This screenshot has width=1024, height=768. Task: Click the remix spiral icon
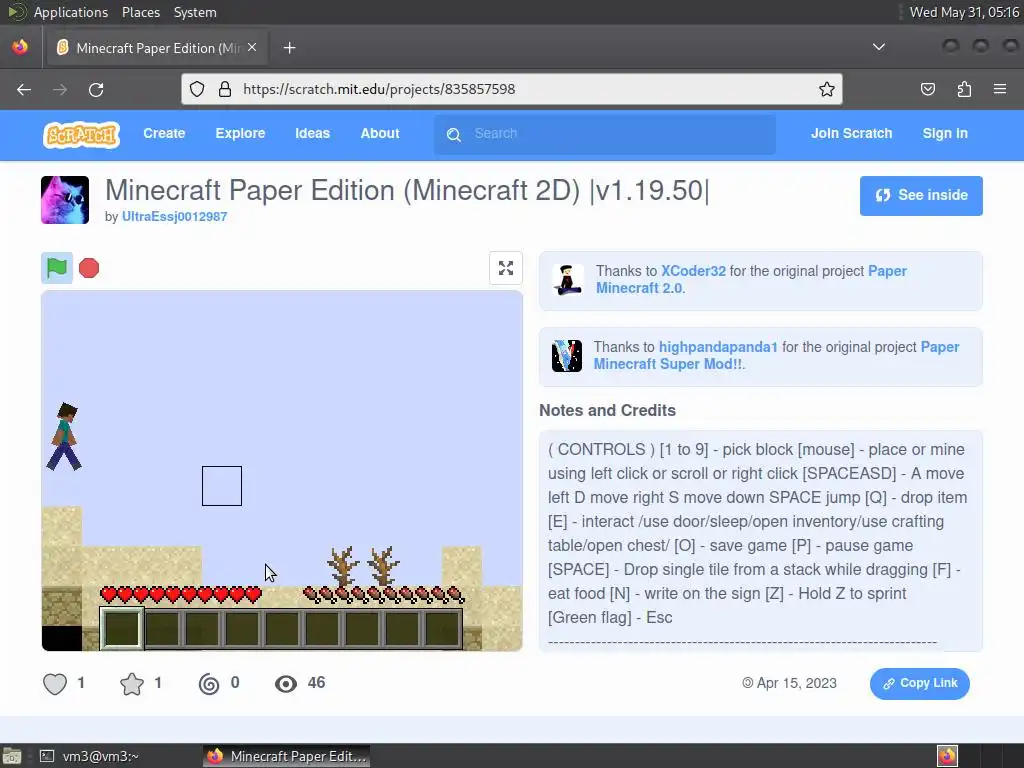coord(209,684)
